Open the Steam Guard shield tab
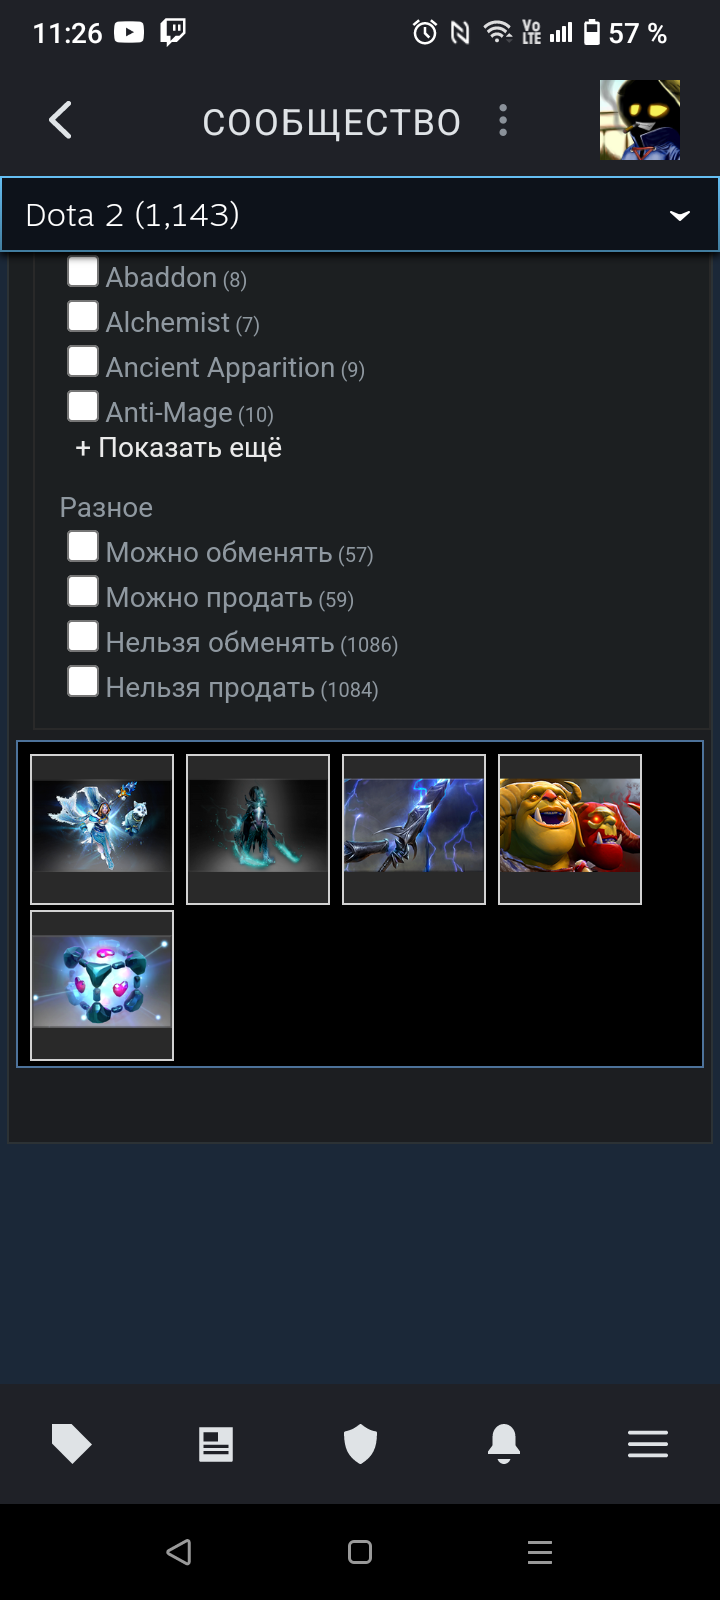Screen dimensions: 720x1600 (x=360, y=1444)
